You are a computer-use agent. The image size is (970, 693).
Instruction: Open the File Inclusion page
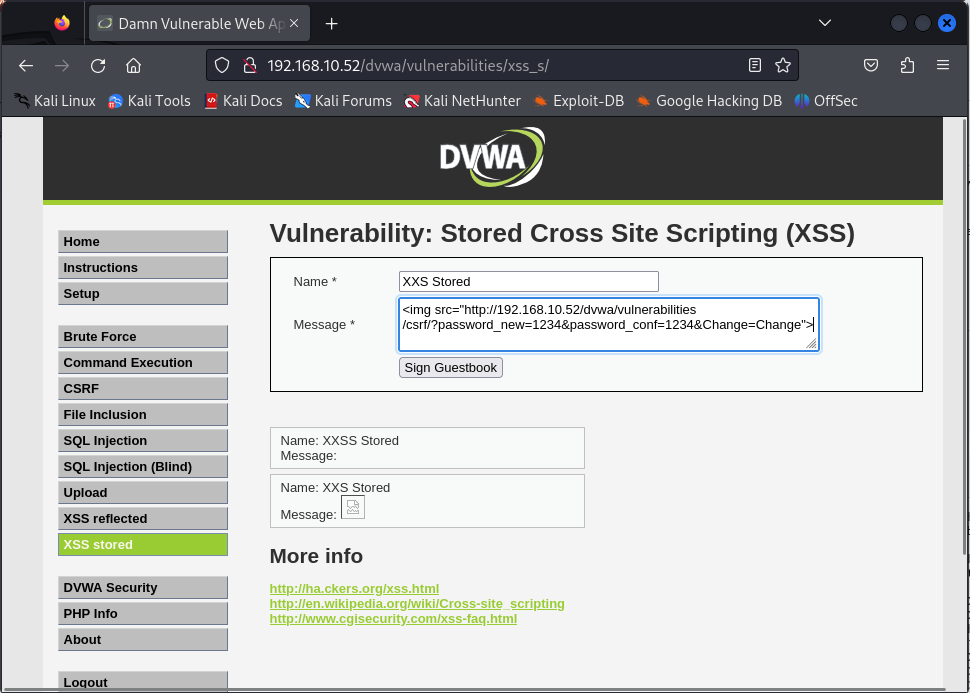pos(143,415)
